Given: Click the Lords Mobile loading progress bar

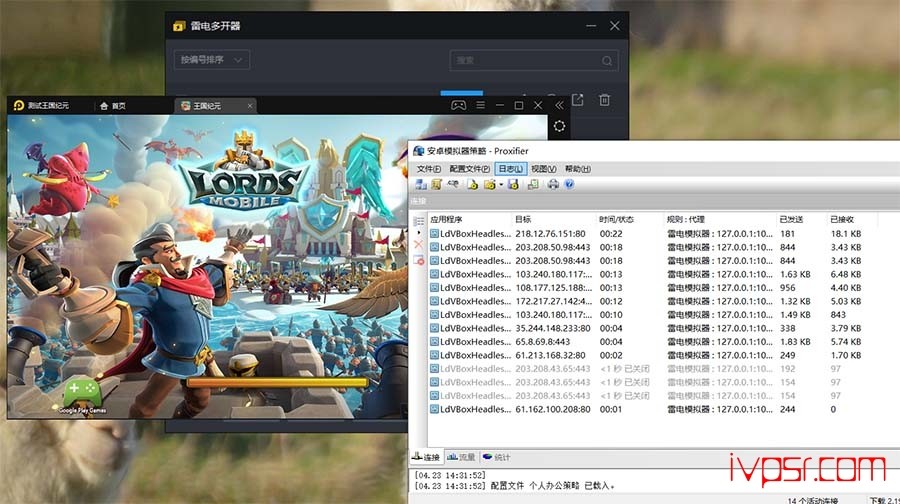Looking at the screenshot, I should 277,382.
